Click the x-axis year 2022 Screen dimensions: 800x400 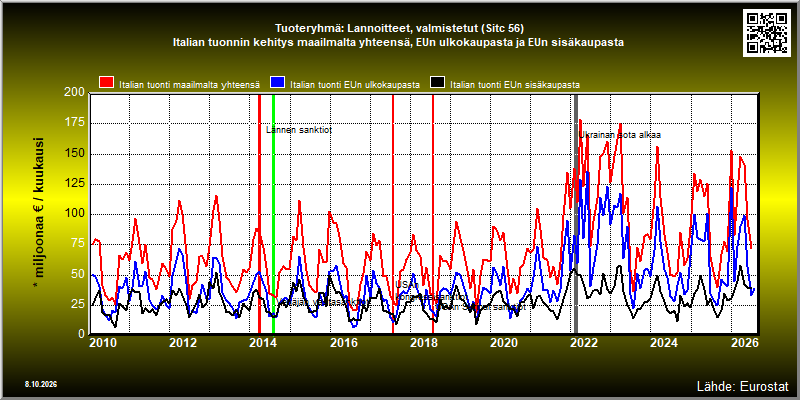pyautogui.click(x=583, y=342)
